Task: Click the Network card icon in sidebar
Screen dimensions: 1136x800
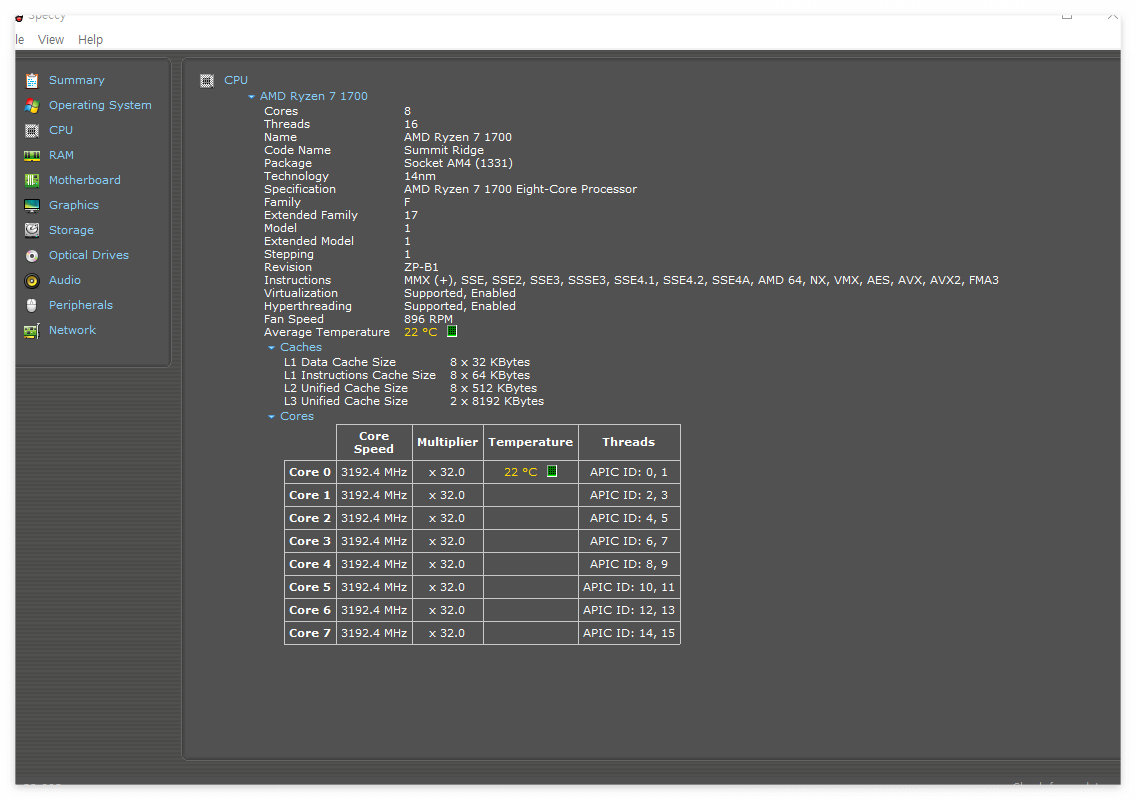Action: [32, 331]
